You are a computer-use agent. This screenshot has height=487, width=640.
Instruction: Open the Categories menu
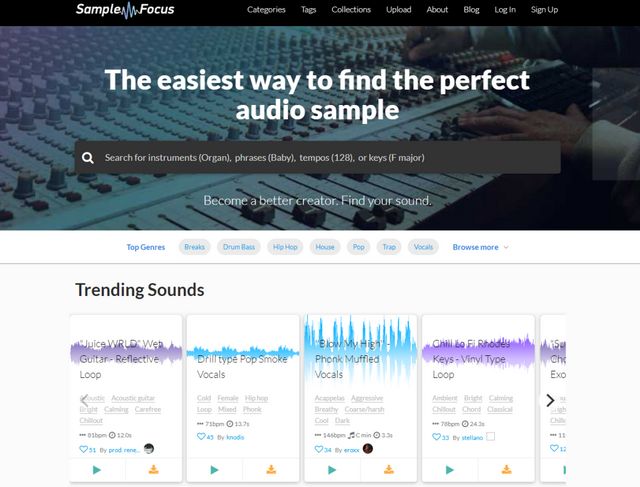coord(266,10)
